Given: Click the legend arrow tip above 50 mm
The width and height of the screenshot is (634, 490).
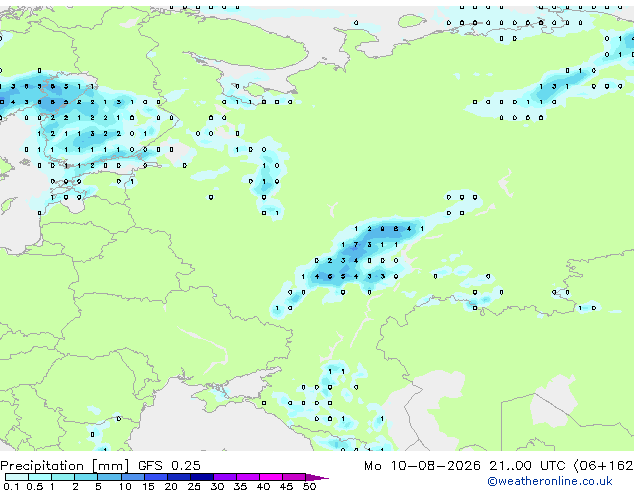Looking at the screenshot, I should point(317,477).
